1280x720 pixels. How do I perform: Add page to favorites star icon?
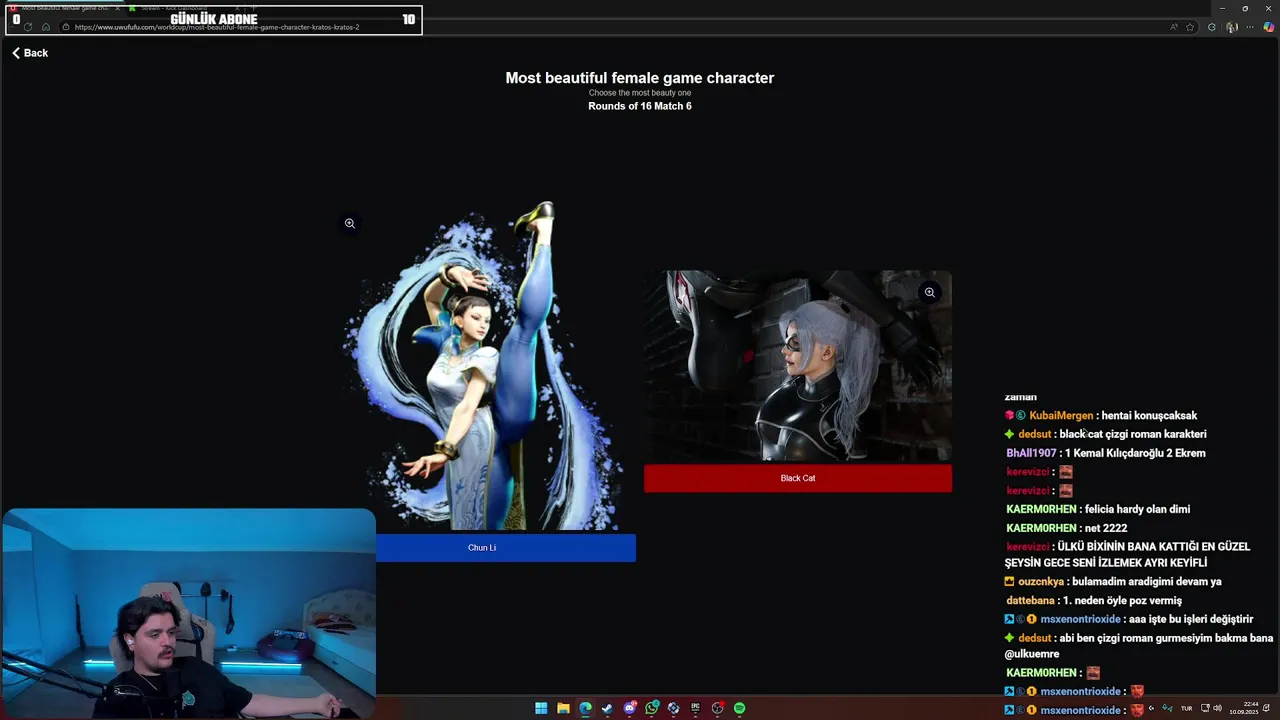[x=1190, y=27]
